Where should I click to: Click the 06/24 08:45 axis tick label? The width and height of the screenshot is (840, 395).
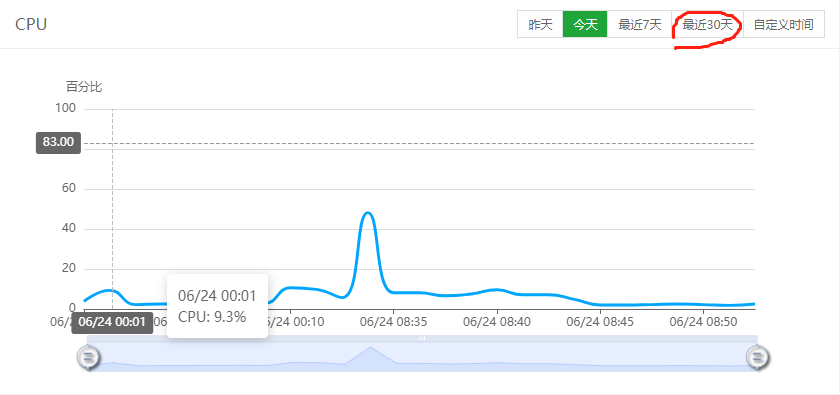point(600,322)
